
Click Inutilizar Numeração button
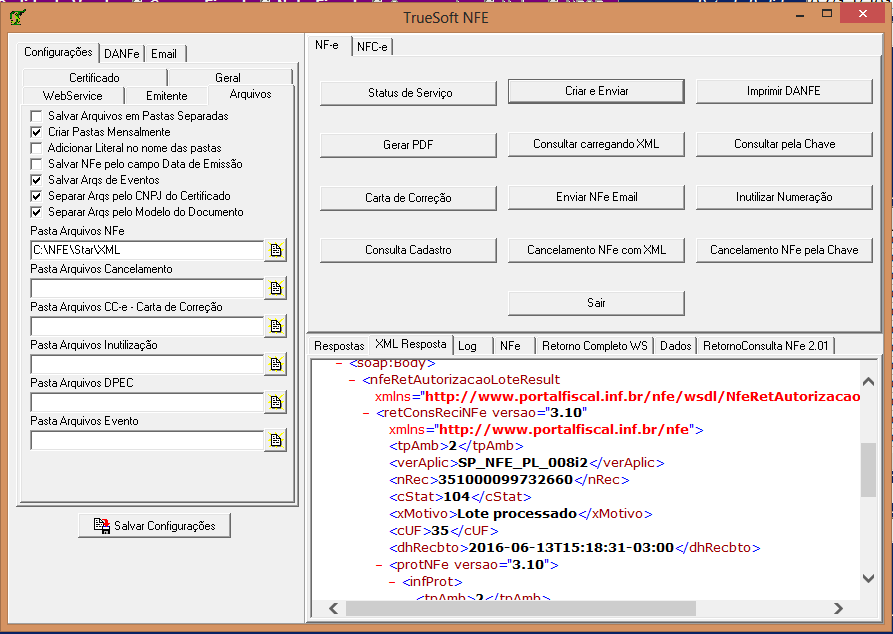[784, 197]
